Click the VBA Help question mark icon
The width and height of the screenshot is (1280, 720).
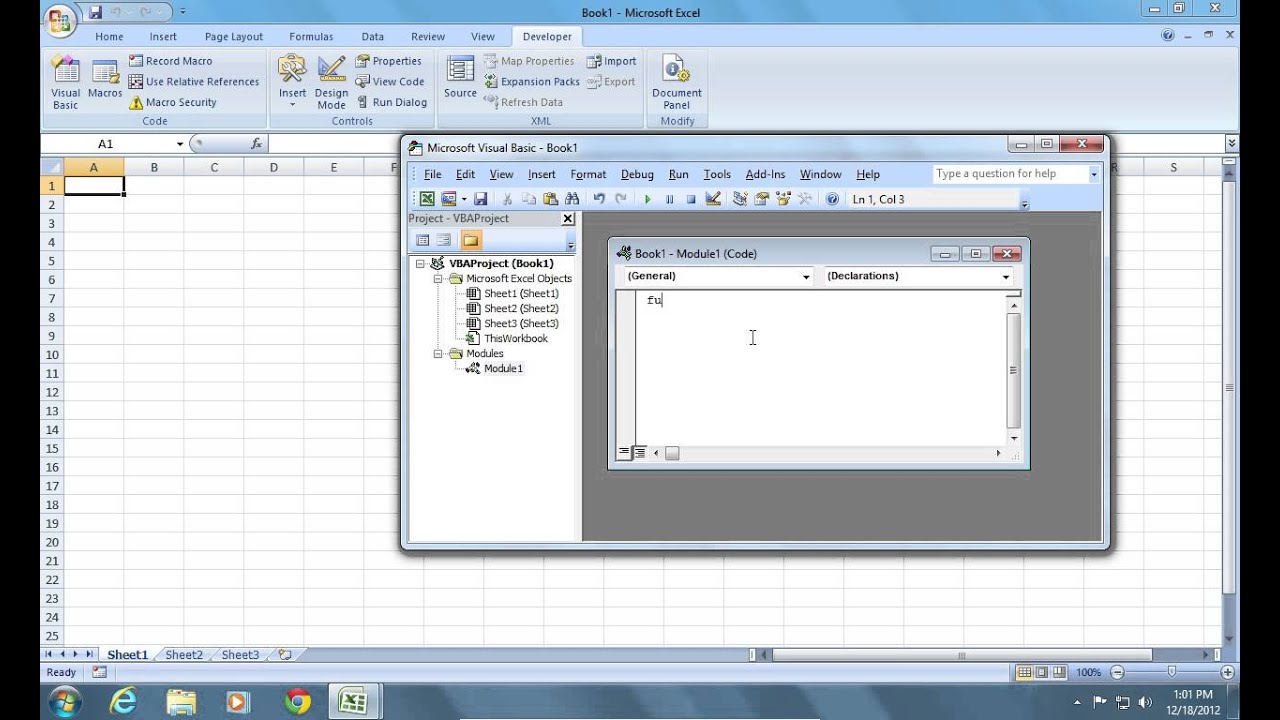(832, 199)
